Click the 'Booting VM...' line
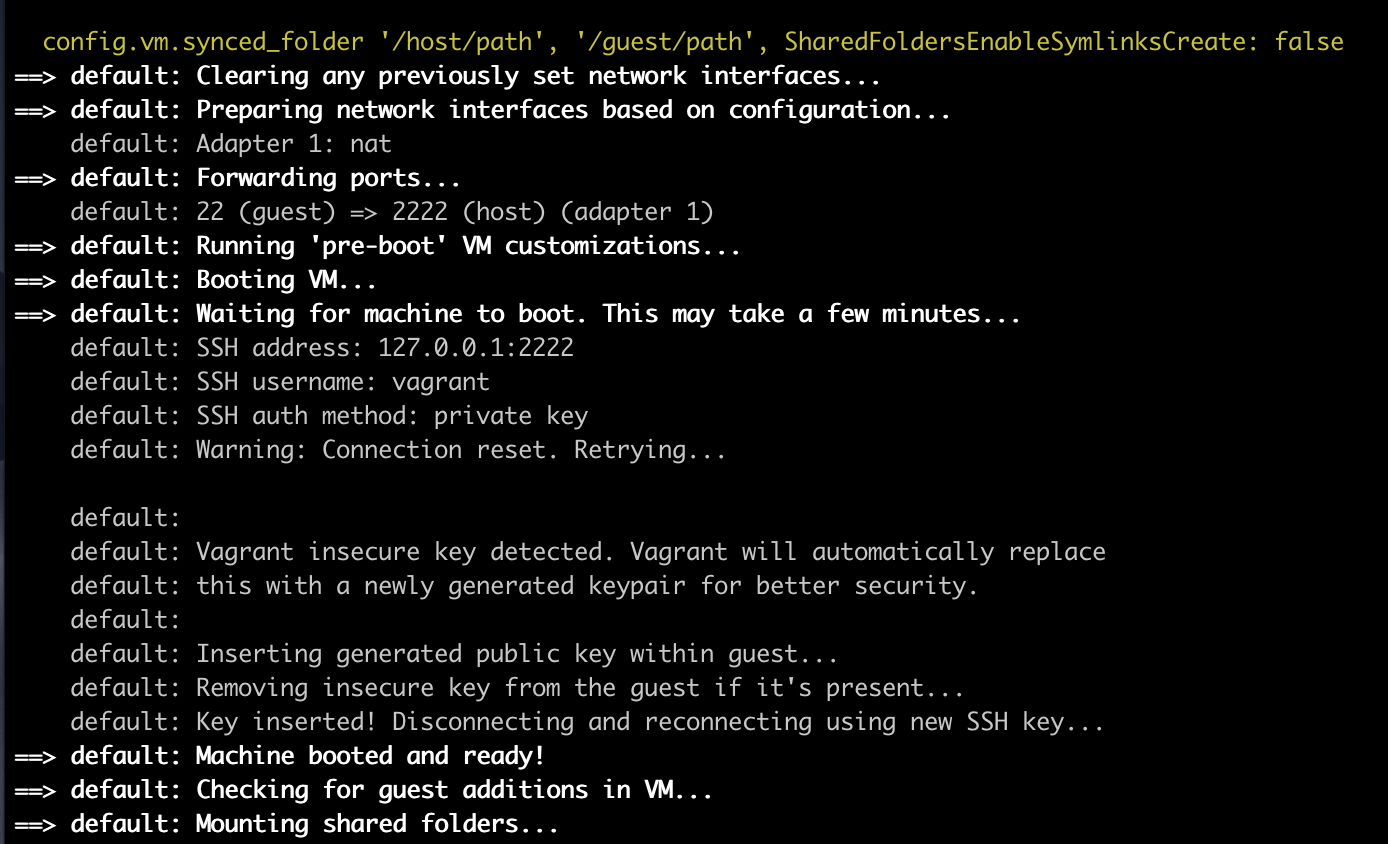Screen dimensions: 1388x844 [x=196, y=280]
